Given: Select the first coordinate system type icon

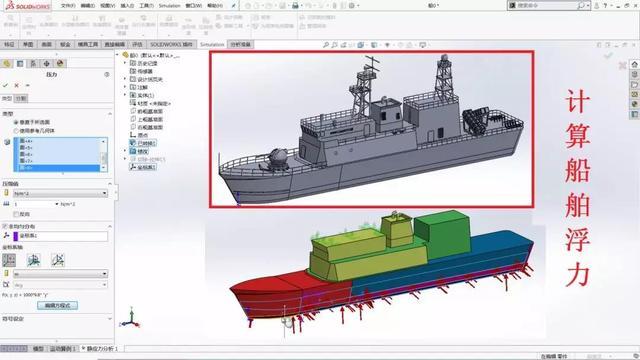Looking at the screenshot, I should coord(9,260).
